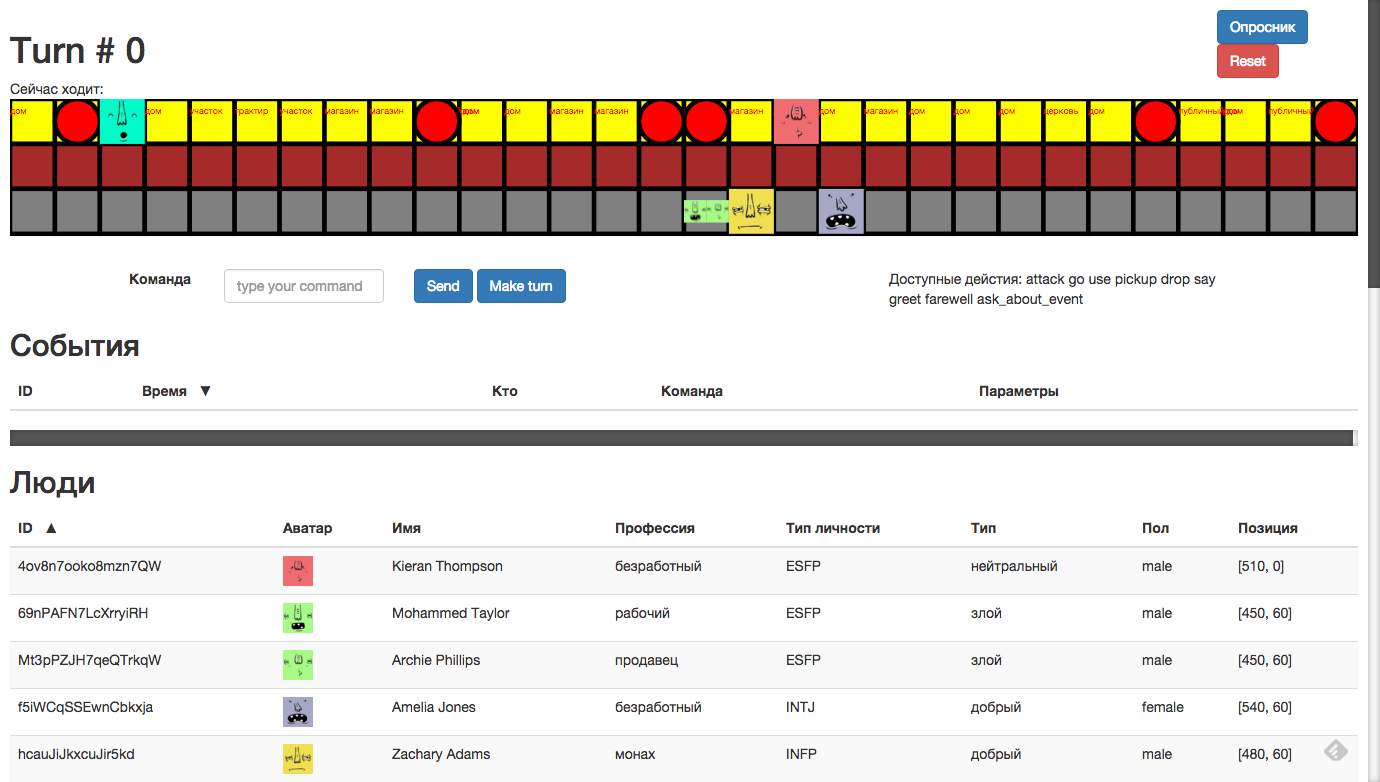Viewport: 1380px width, 782px height.
Task: Sort the people table by Профессия header
Action: [x=654, y=528]
